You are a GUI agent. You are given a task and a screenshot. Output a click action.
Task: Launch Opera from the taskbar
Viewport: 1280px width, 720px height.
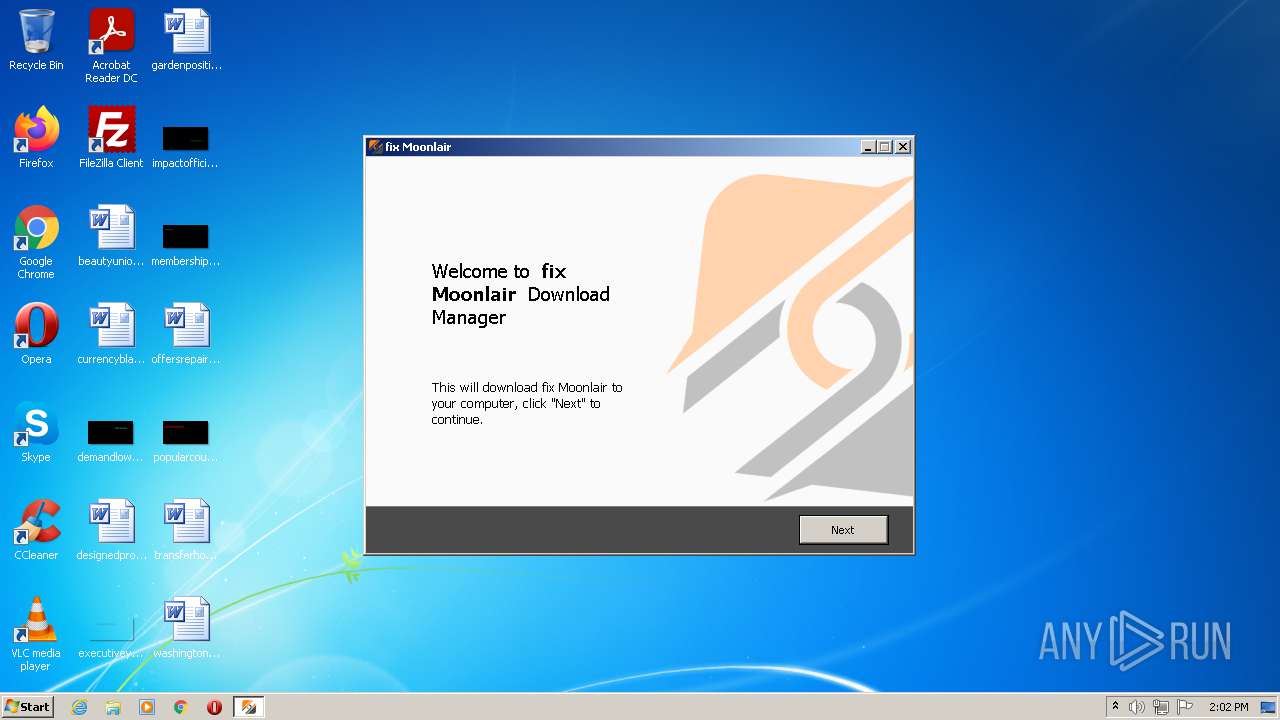[x=214, y=707]
